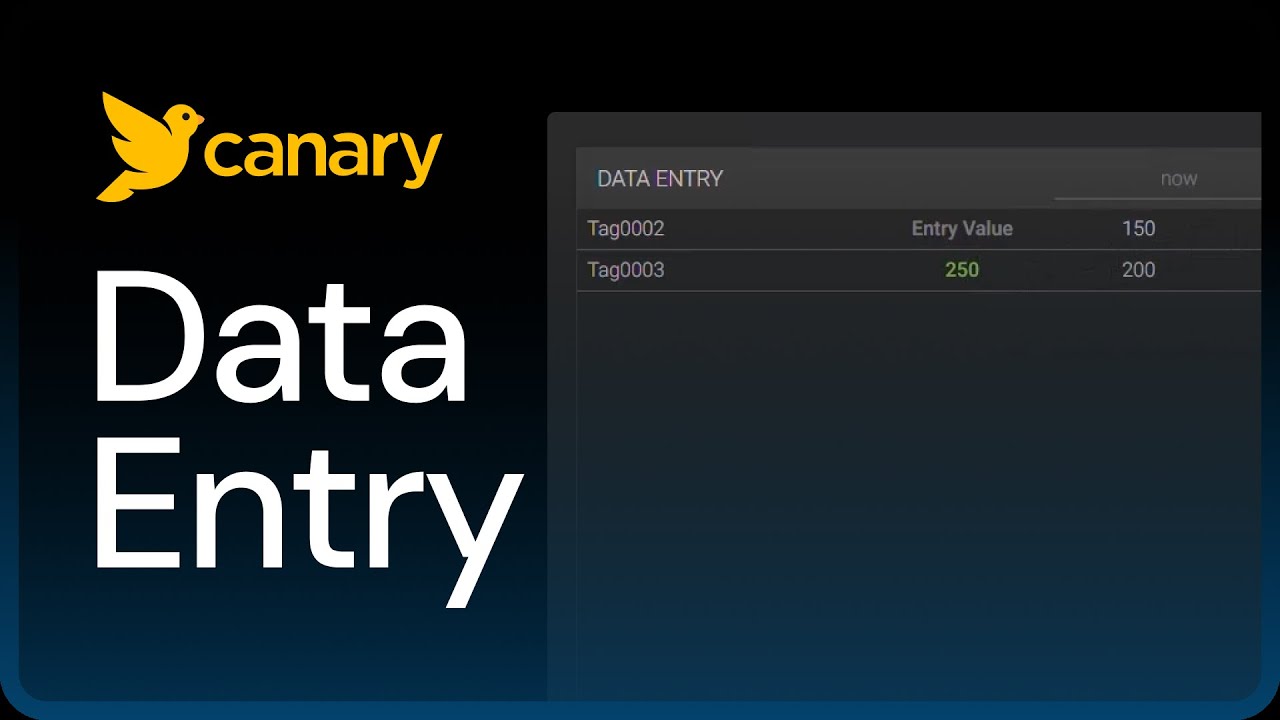This screenshot has width=1280, height=720.
Task: Click the canary wordmark text
Action: (323, 155)
